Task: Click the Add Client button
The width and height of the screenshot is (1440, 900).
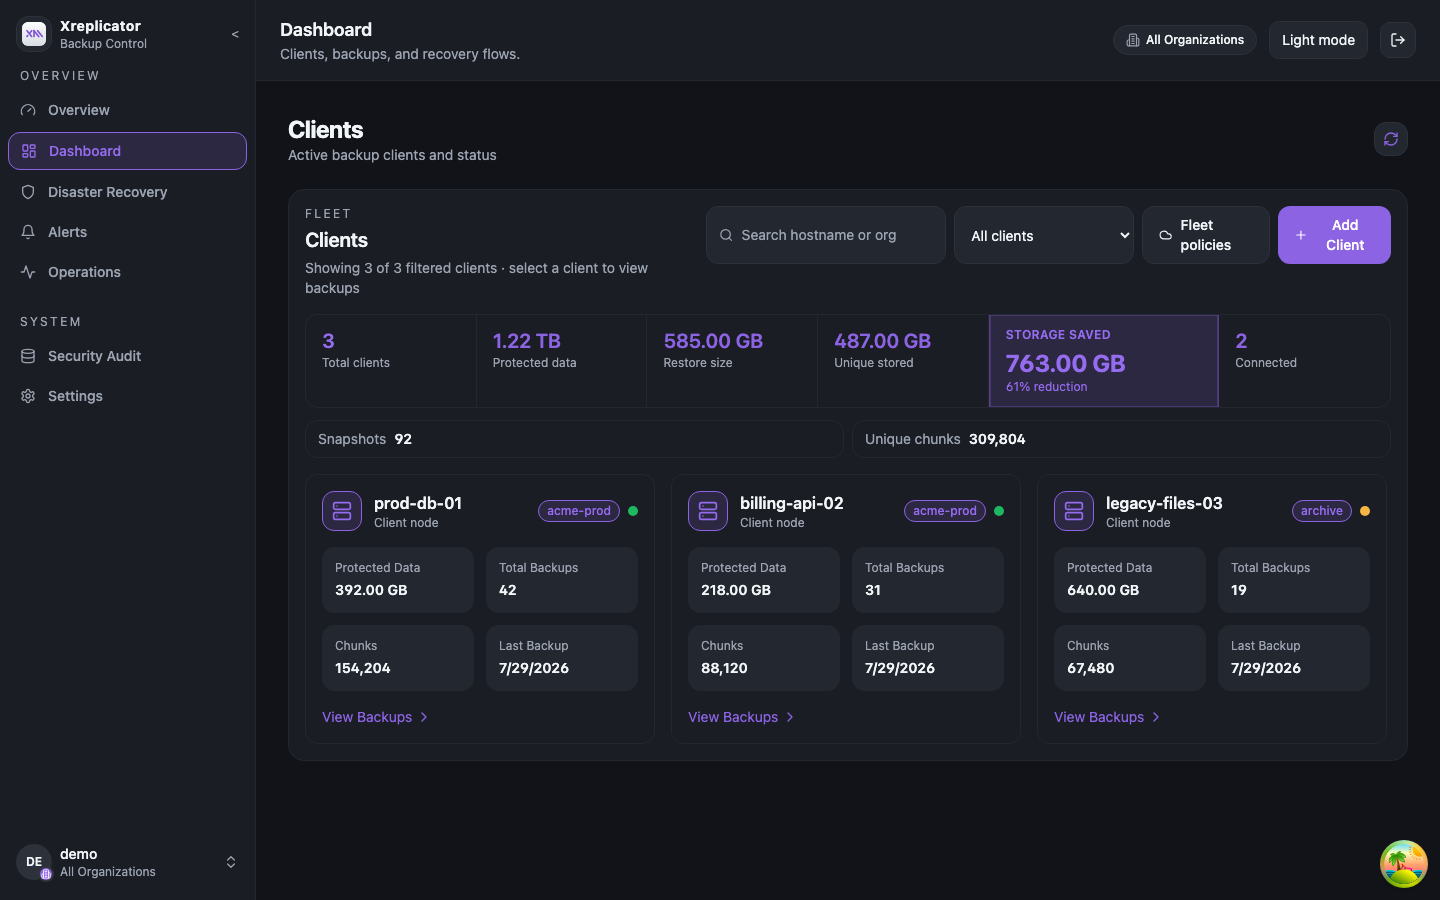Action: 1334,235
